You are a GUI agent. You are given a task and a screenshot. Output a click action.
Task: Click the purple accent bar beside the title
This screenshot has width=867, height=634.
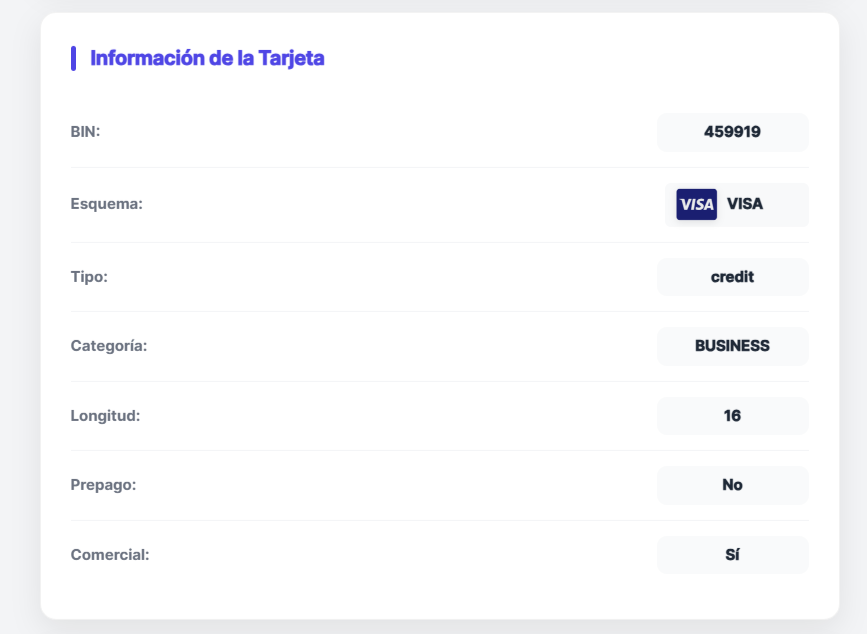coord(74,57)
